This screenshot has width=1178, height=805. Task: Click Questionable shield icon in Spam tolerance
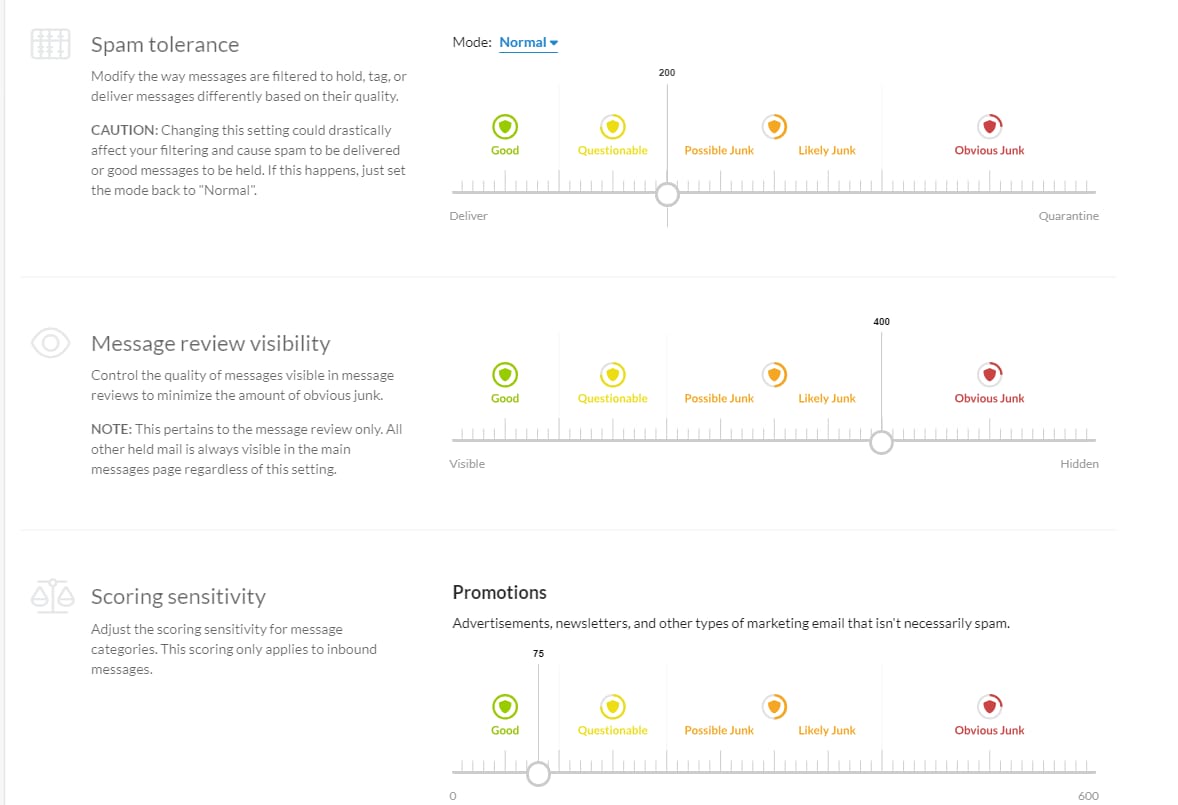point(612,127)
